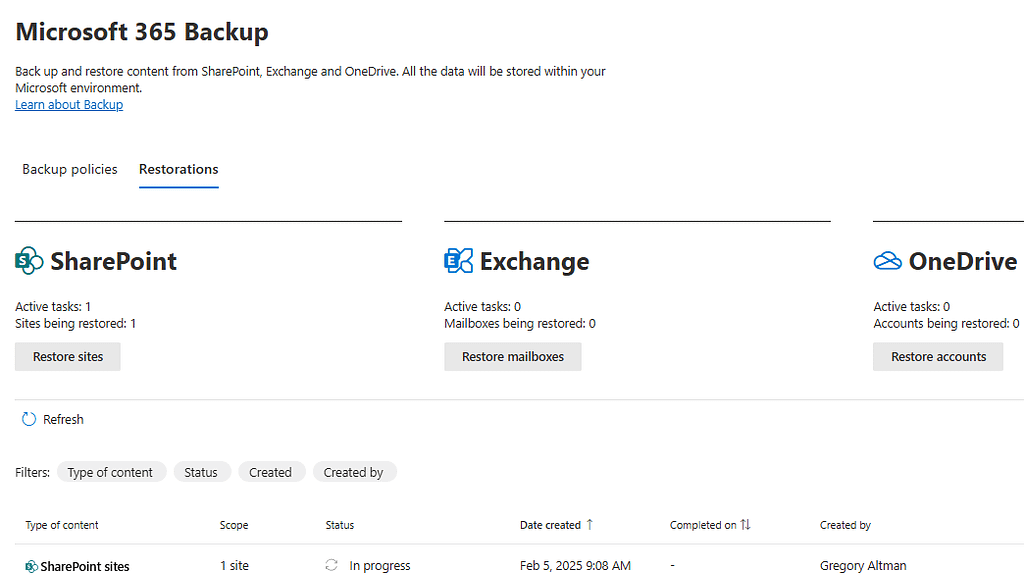Click the Date created column header text
Viewport: 1024px width, 577px height.
pos(550,525)
